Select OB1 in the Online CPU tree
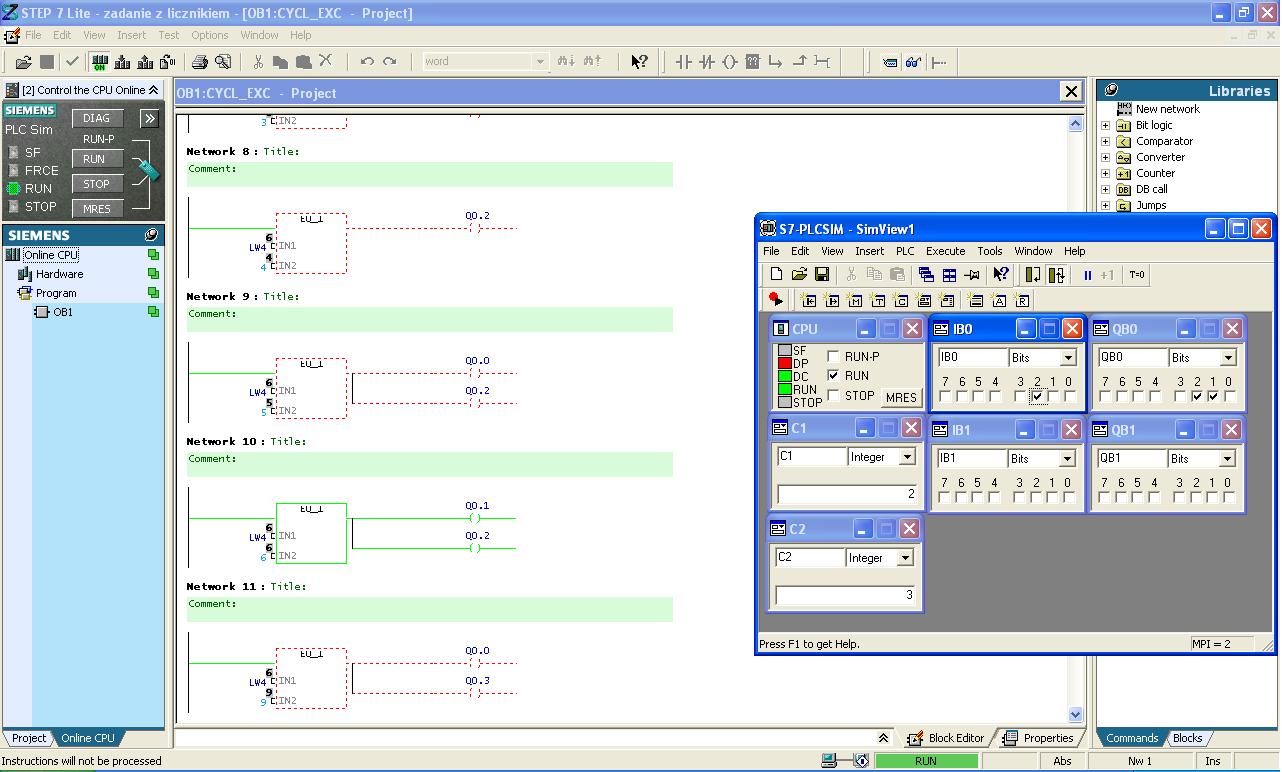1282x772 pixels. pyautogui.click(x=63, y=312)
